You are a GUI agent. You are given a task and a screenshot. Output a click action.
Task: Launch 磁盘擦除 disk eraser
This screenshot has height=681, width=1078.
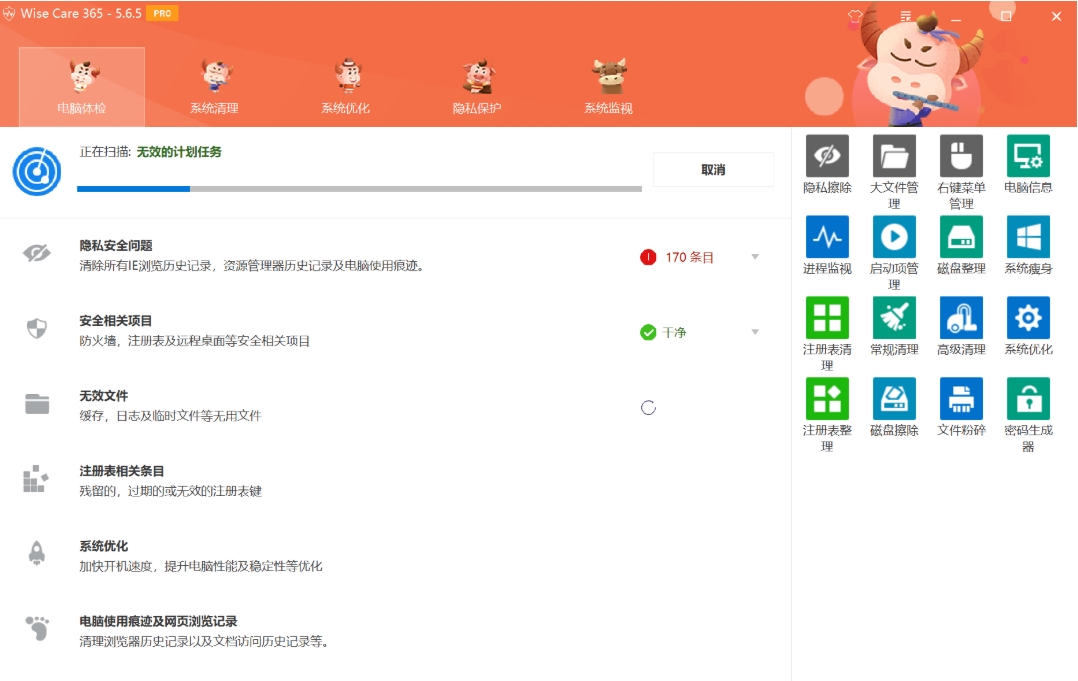(x=894, y=399)
